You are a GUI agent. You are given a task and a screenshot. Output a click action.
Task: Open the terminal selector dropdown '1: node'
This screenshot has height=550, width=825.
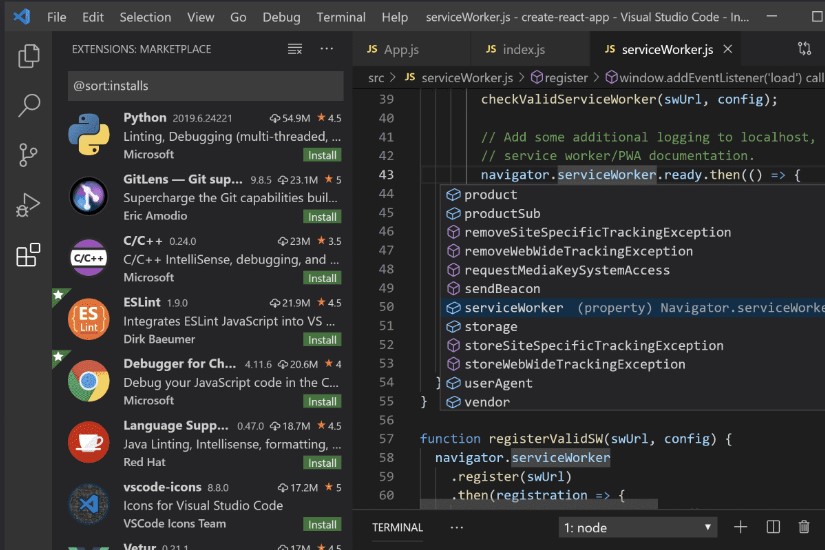637,527
